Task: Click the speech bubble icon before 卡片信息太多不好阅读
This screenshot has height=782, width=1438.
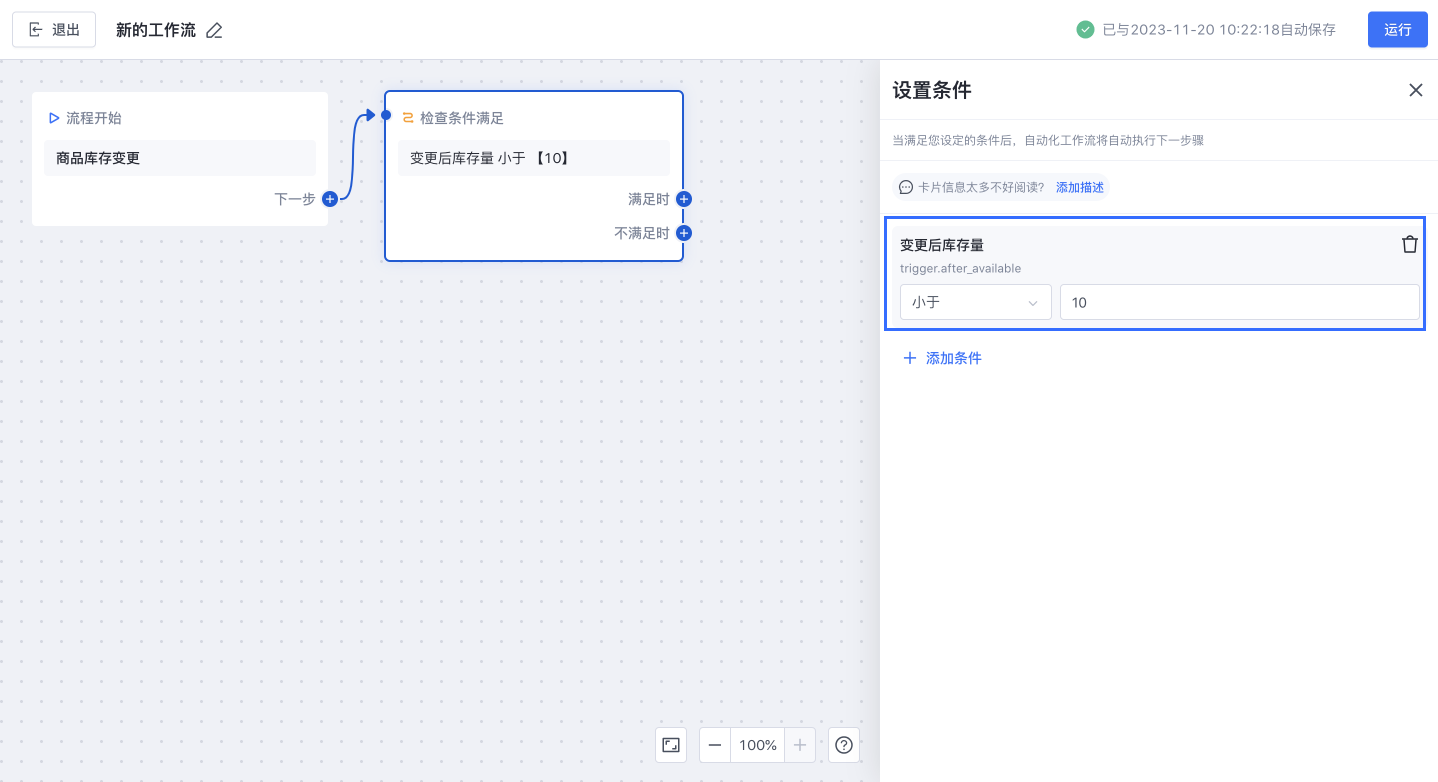Action: pyautogui.click(x=906, y=187)
